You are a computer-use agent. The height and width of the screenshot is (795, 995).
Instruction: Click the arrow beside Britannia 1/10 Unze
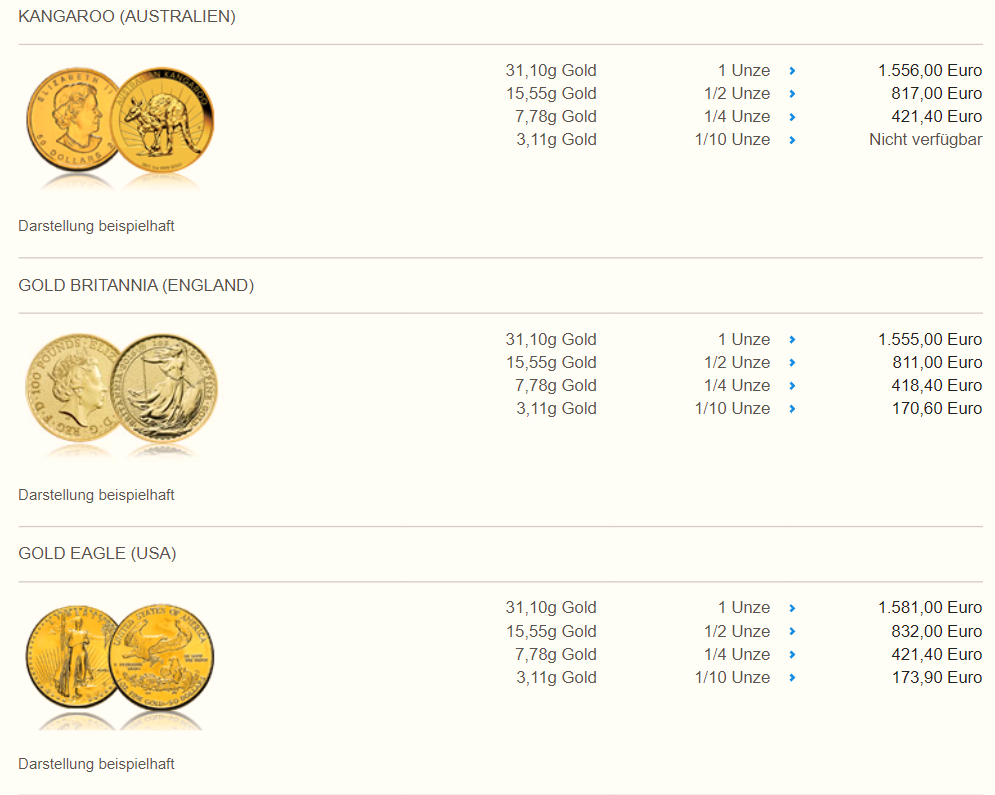coord(792,409)
